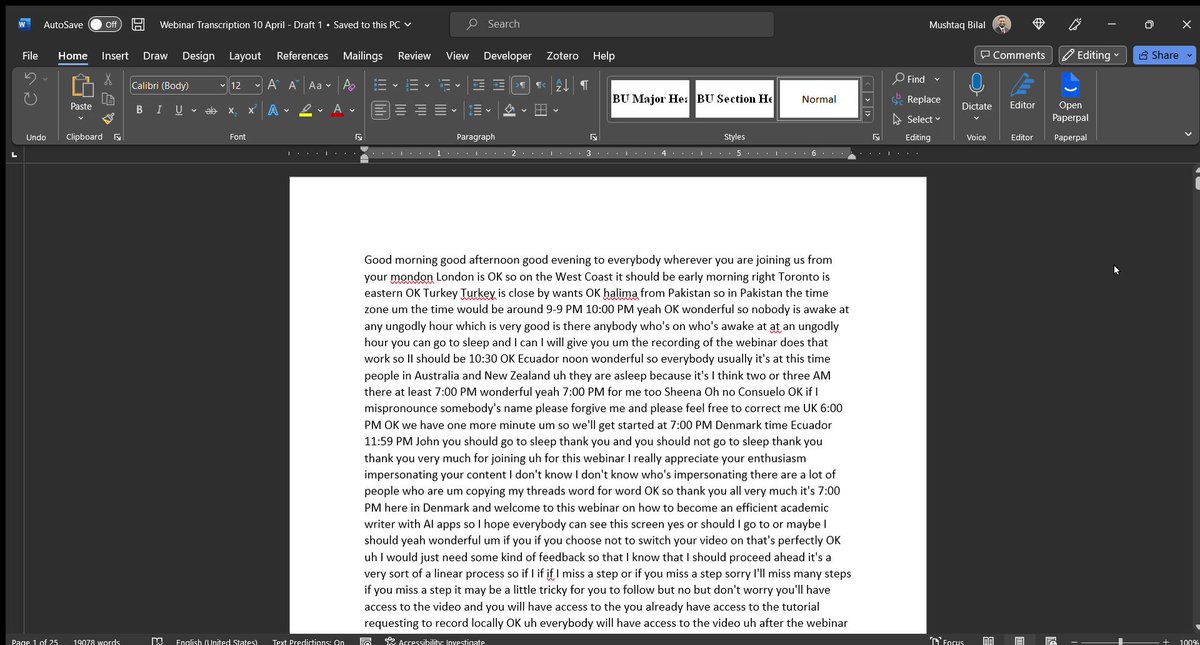This screenshot has width=1200, height=645.
Task: Toggle Focus mode in status bar
Action: [x=946, y=640]
